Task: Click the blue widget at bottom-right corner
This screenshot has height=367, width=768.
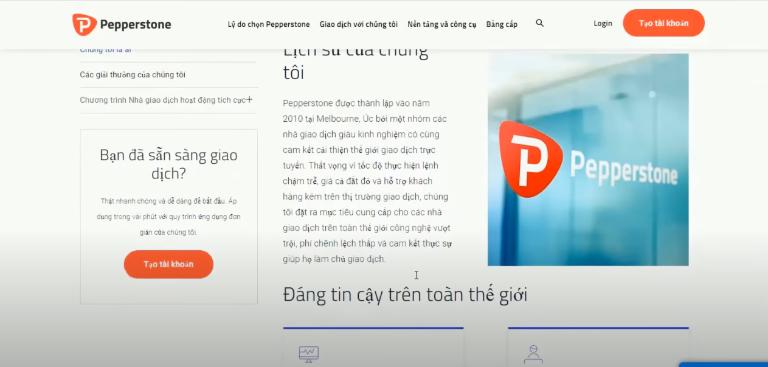Action: [x=723, y=364]
